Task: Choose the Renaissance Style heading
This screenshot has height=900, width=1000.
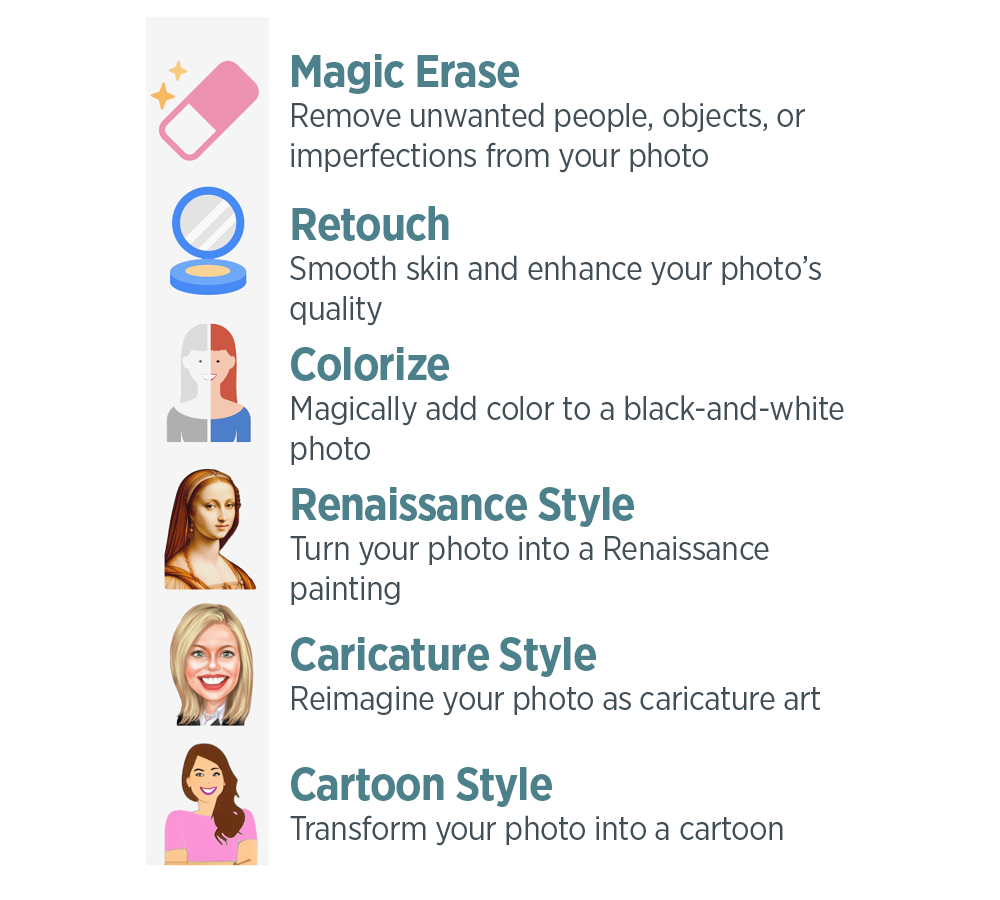Action: click(462, 505)
